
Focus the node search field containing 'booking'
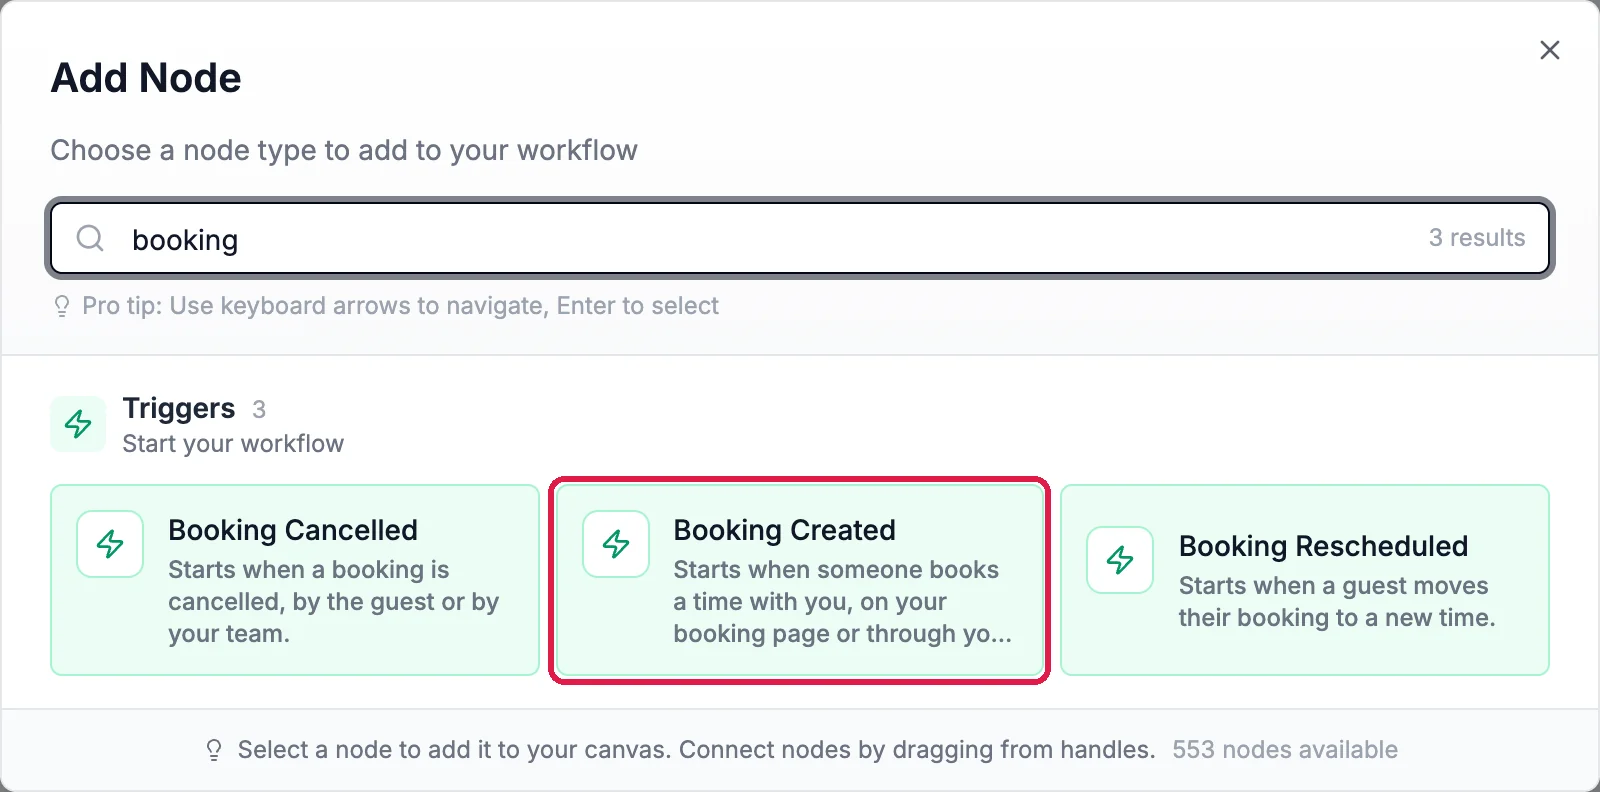coord(800,238)
